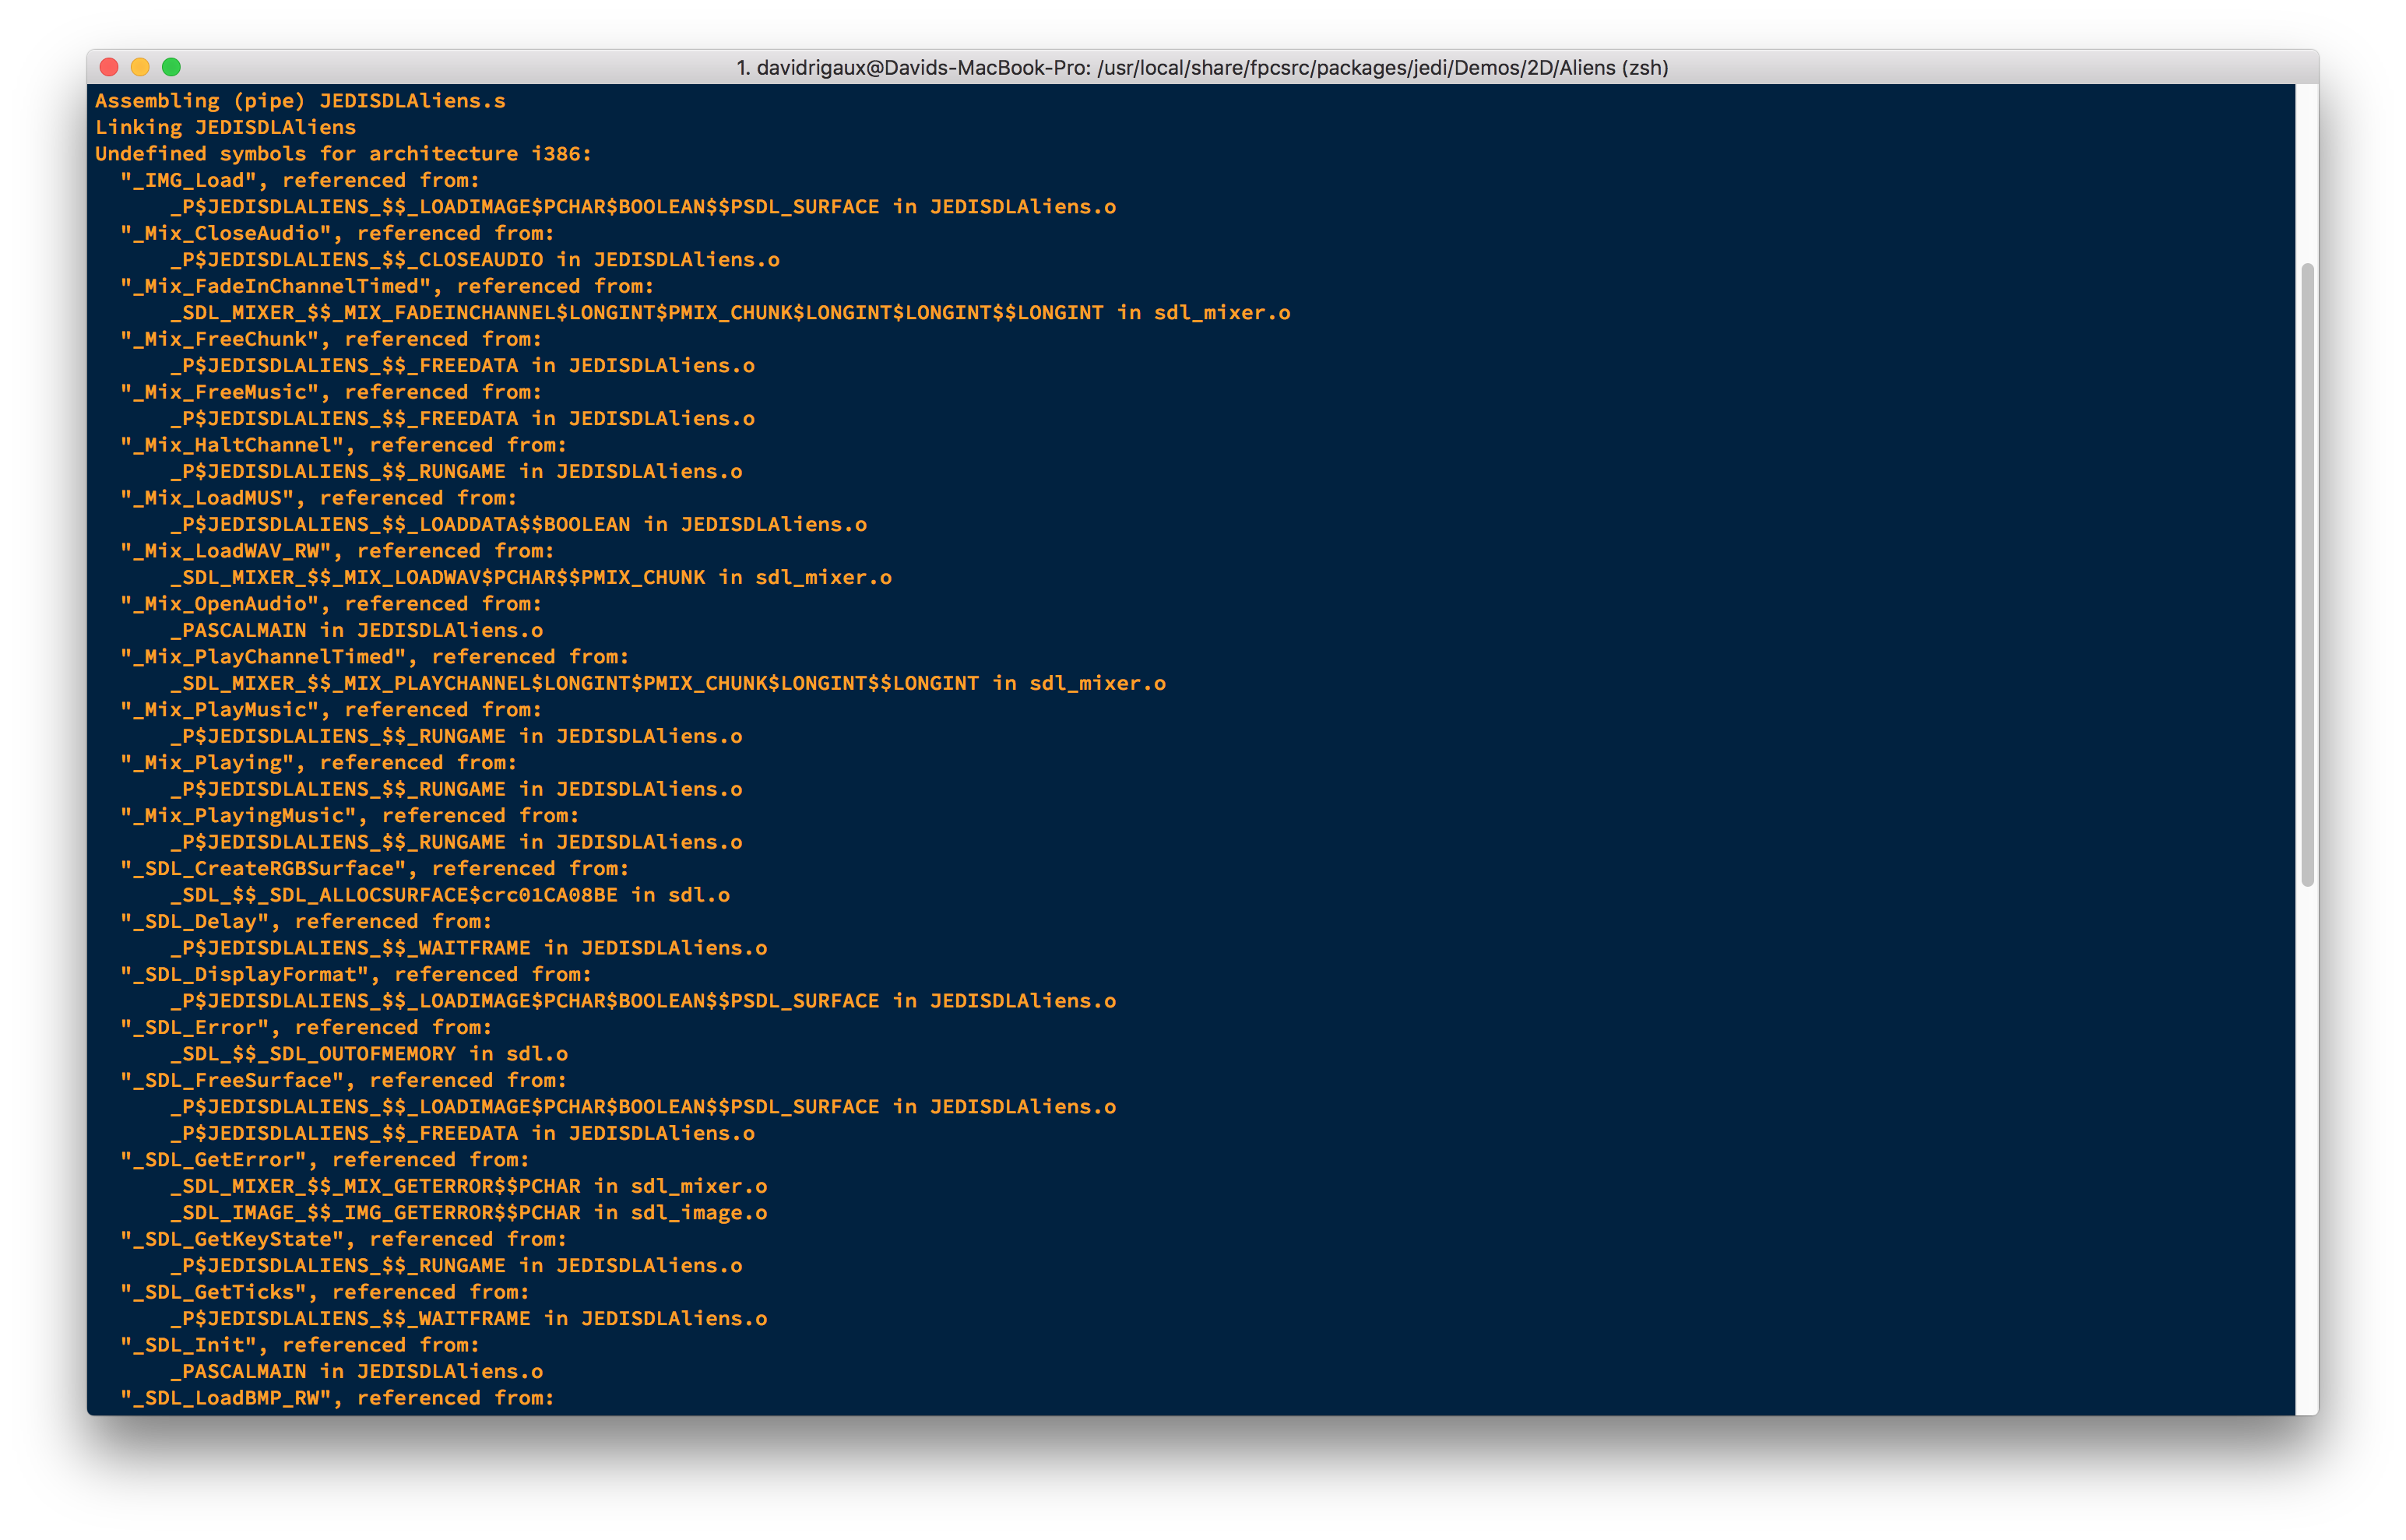Click the "_SDL_LoadBMP_RW" referenced from line
Viewport: 2406px width, 1540px height.
tap(337, 1399)
